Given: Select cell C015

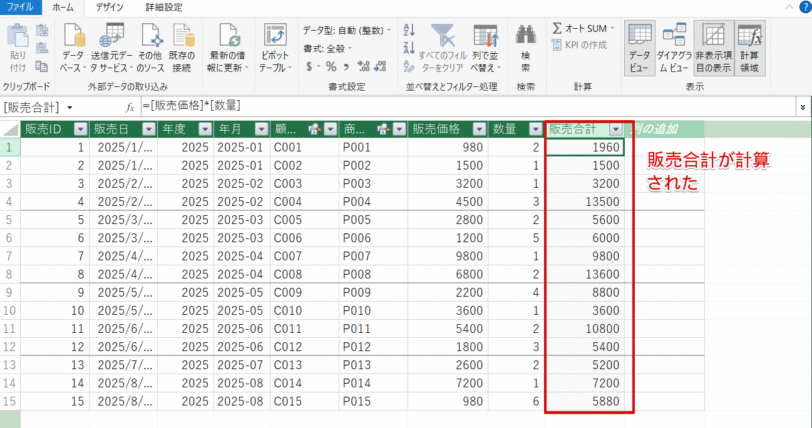Looking at the screenshot, I should coord(304,401).
